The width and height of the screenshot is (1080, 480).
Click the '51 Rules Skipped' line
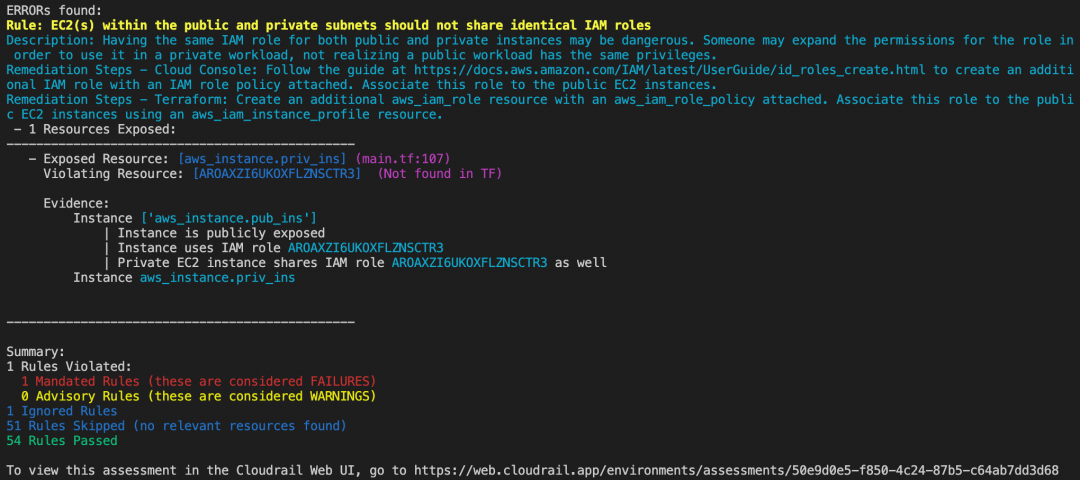point(176,426)
